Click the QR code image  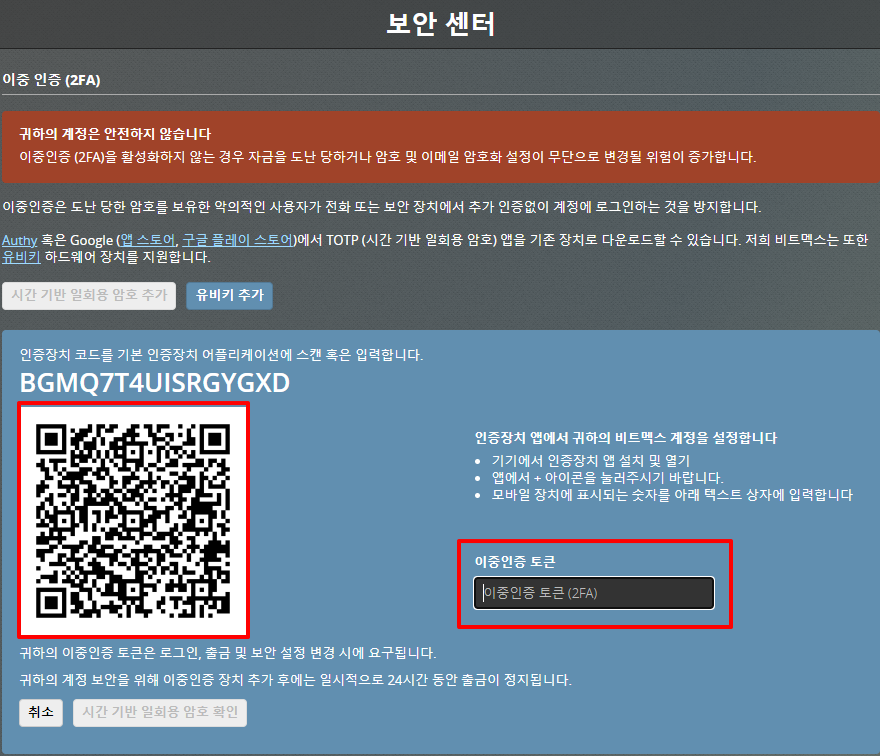pyautogui.click(x=134, y=520)
